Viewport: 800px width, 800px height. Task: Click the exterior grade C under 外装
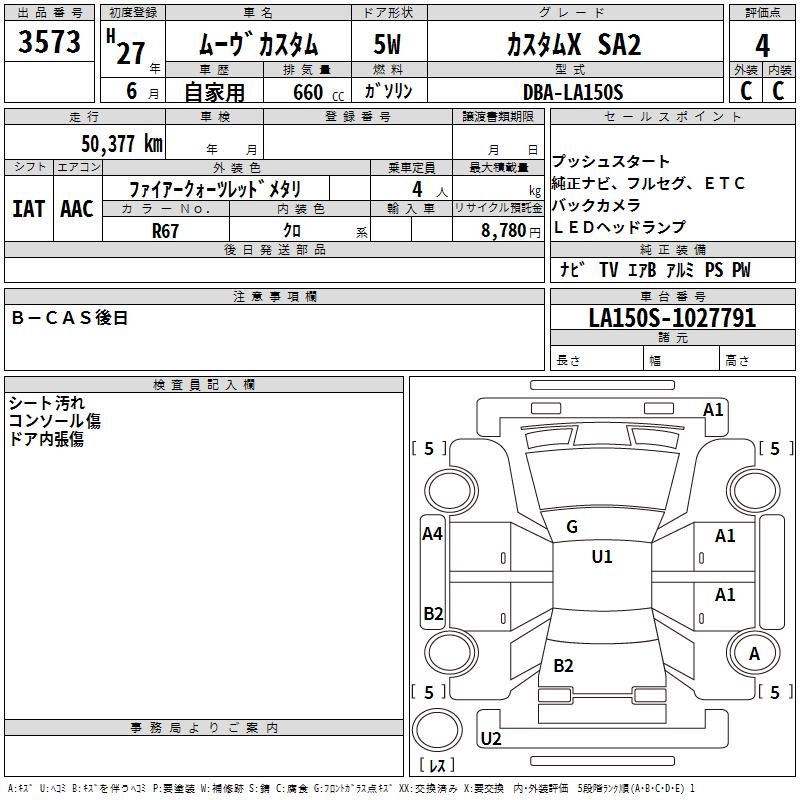pyautogui.click(x=745, y=91)
